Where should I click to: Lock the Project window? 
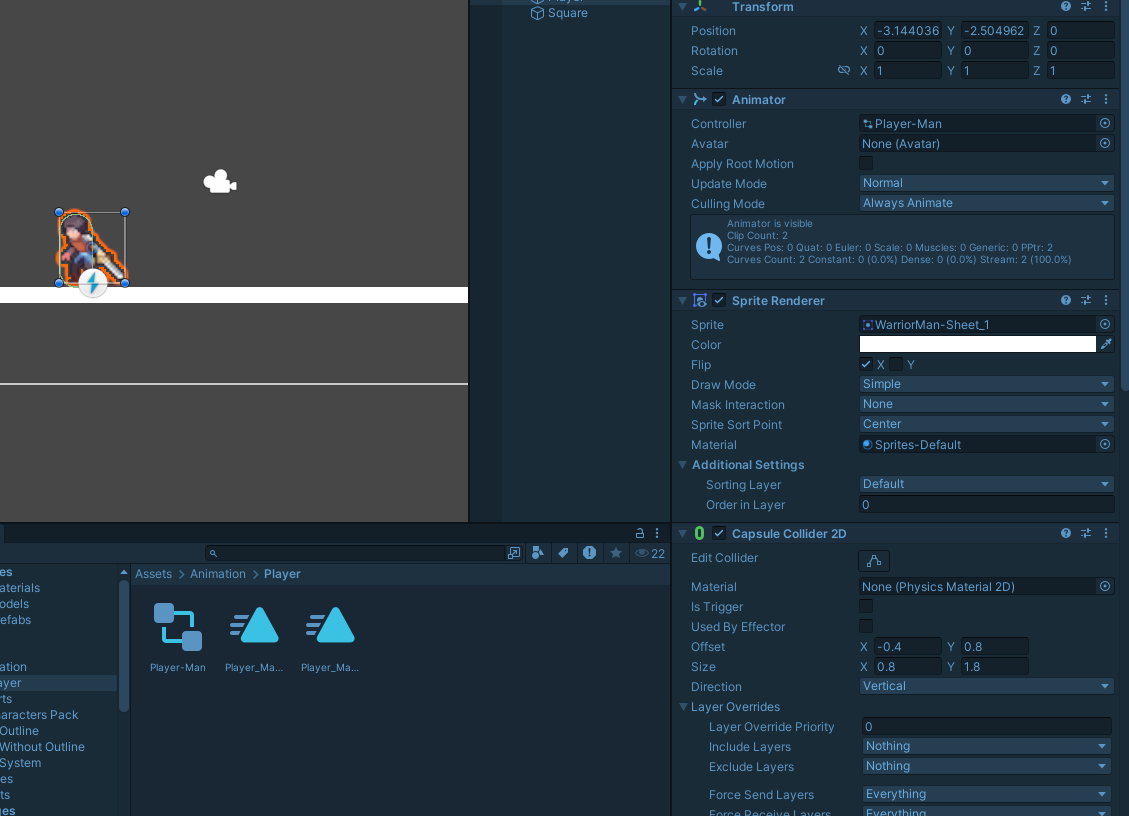click(x=639, y=533)
